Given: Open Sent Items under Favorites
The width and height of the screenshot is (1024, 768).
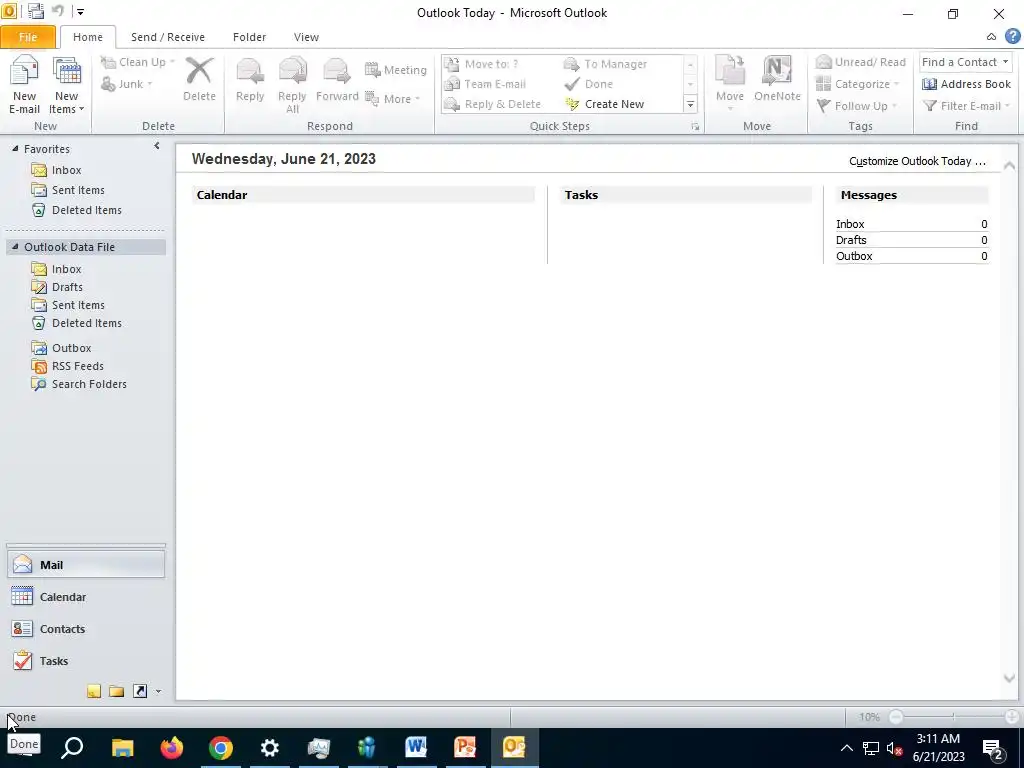Looking at the screenshot, I should pos(68,190).
